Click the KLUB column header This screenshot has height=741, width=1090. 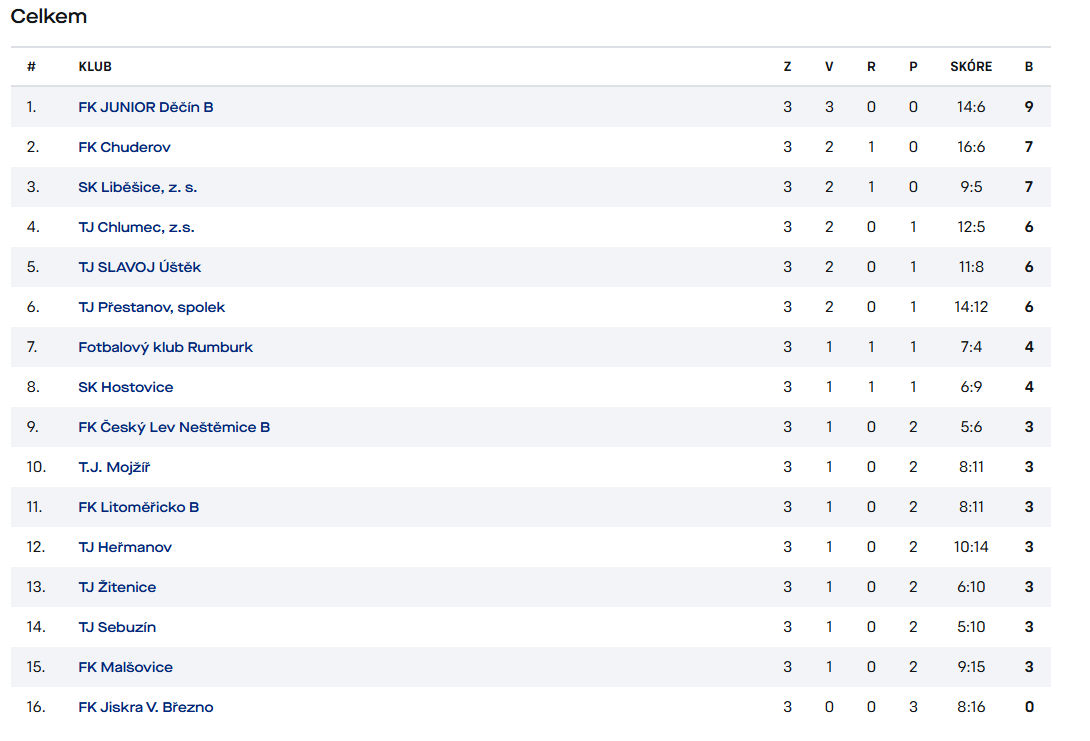coord(95,67)
